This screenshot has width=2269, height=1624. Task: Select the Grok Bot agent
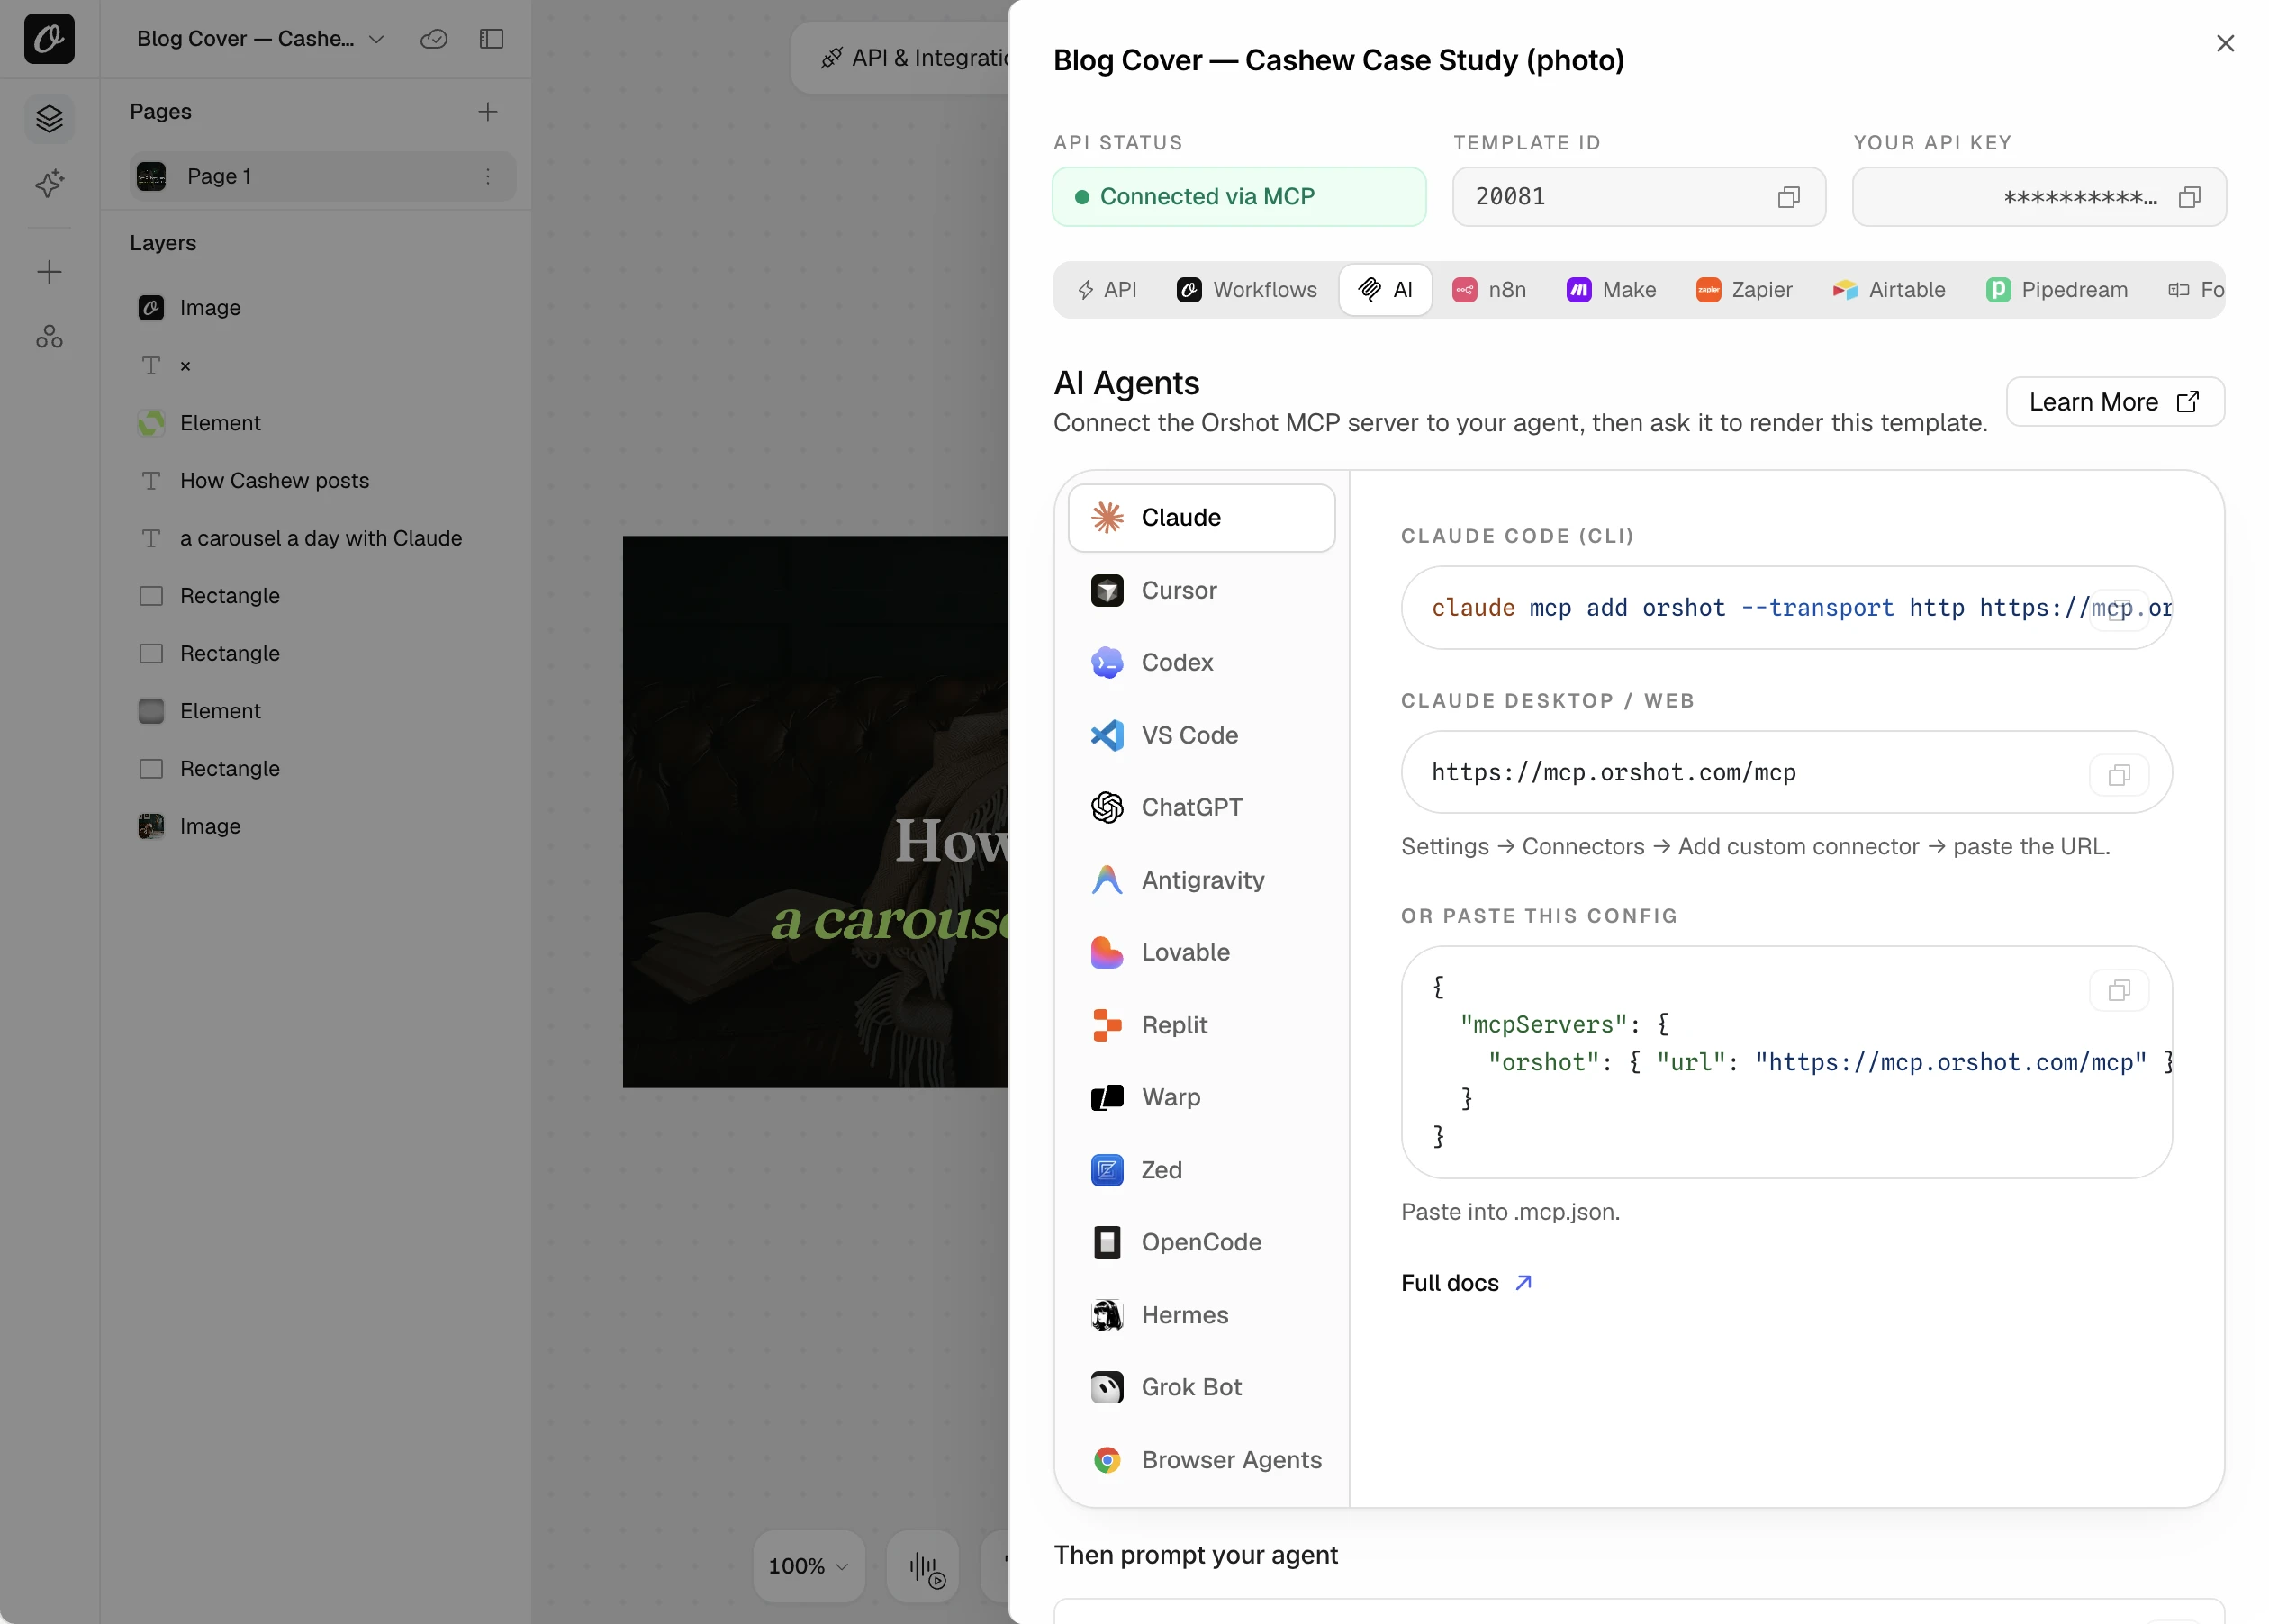pos(1201,1387)
